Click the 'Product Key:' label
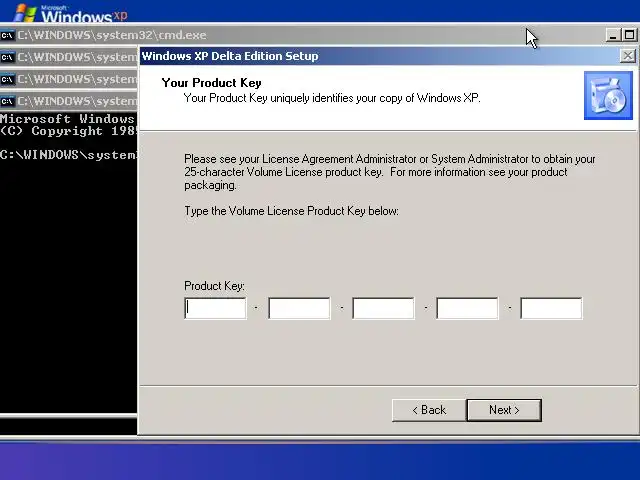This screenshot has height=480, width=640. [x=214, y=286]
